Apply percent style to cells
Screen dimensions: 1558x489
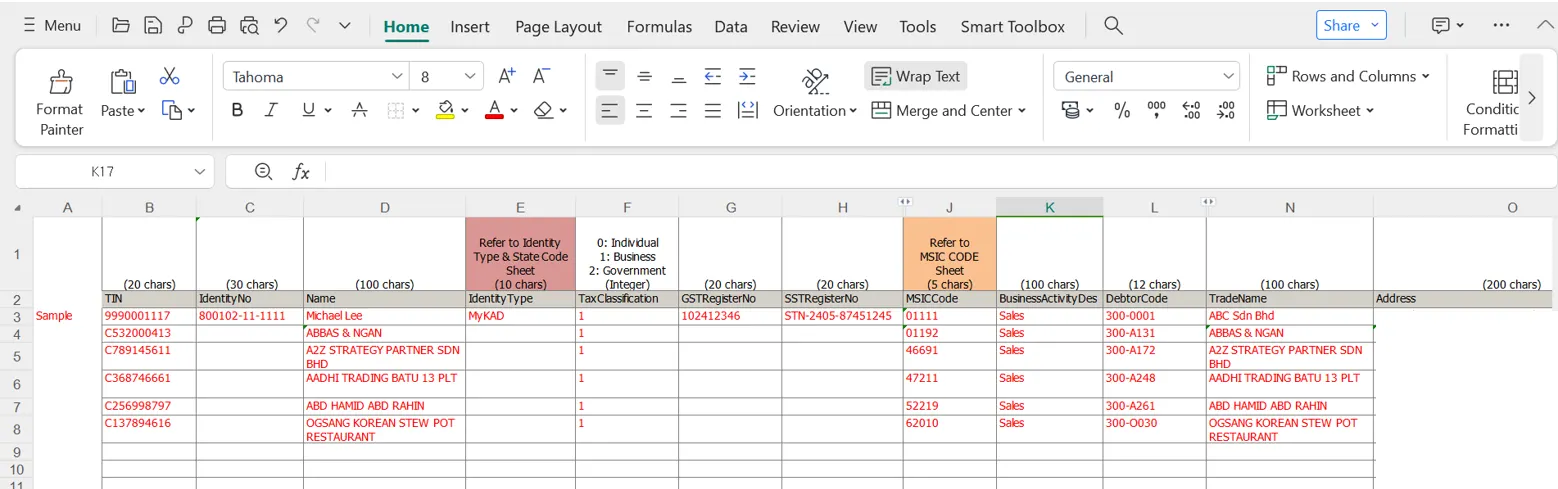click(x=1122, y=110)
